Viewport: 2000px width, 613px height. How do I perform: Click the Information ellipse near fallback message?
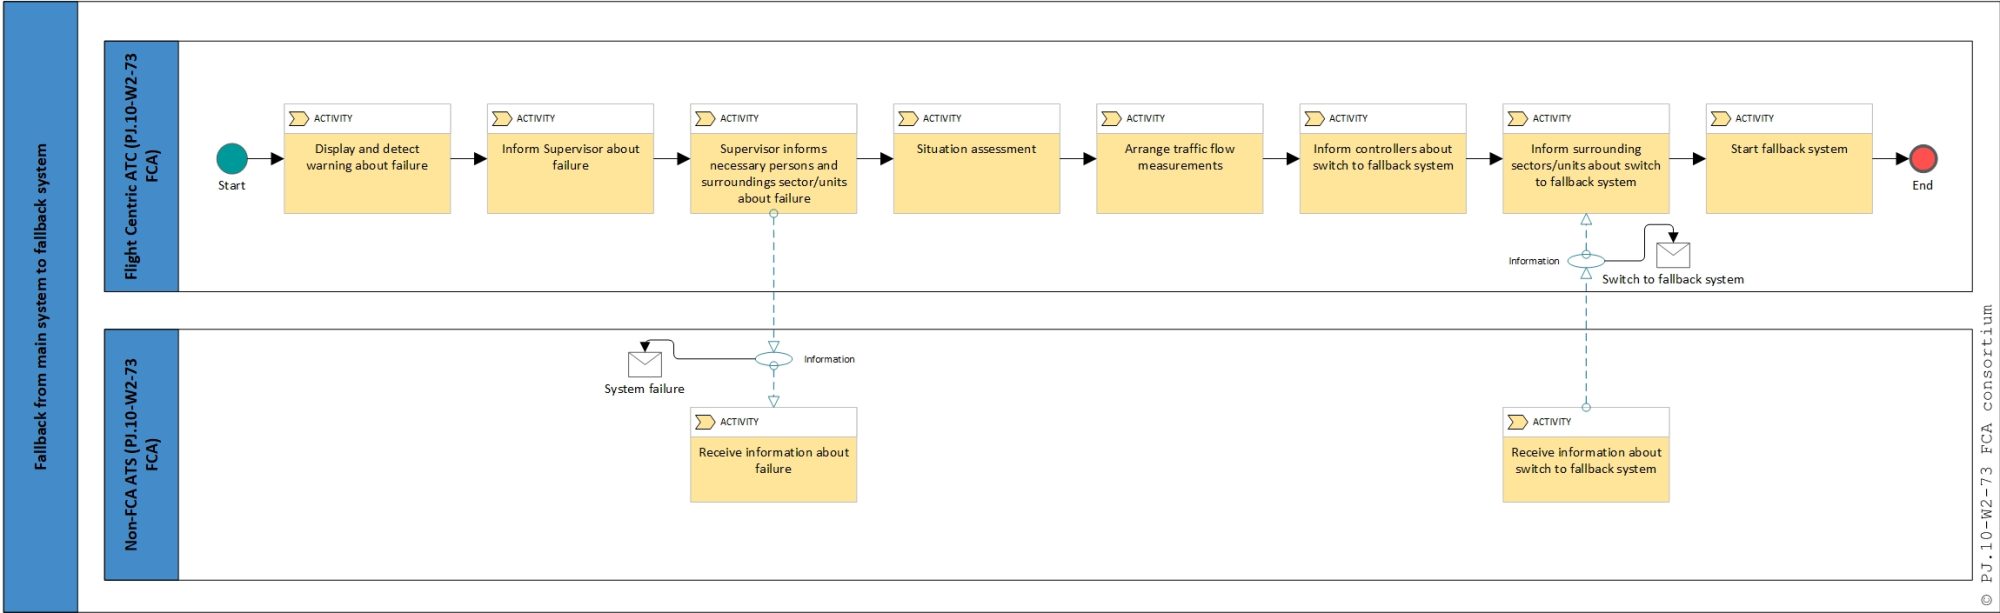[x=1585, y=261]
